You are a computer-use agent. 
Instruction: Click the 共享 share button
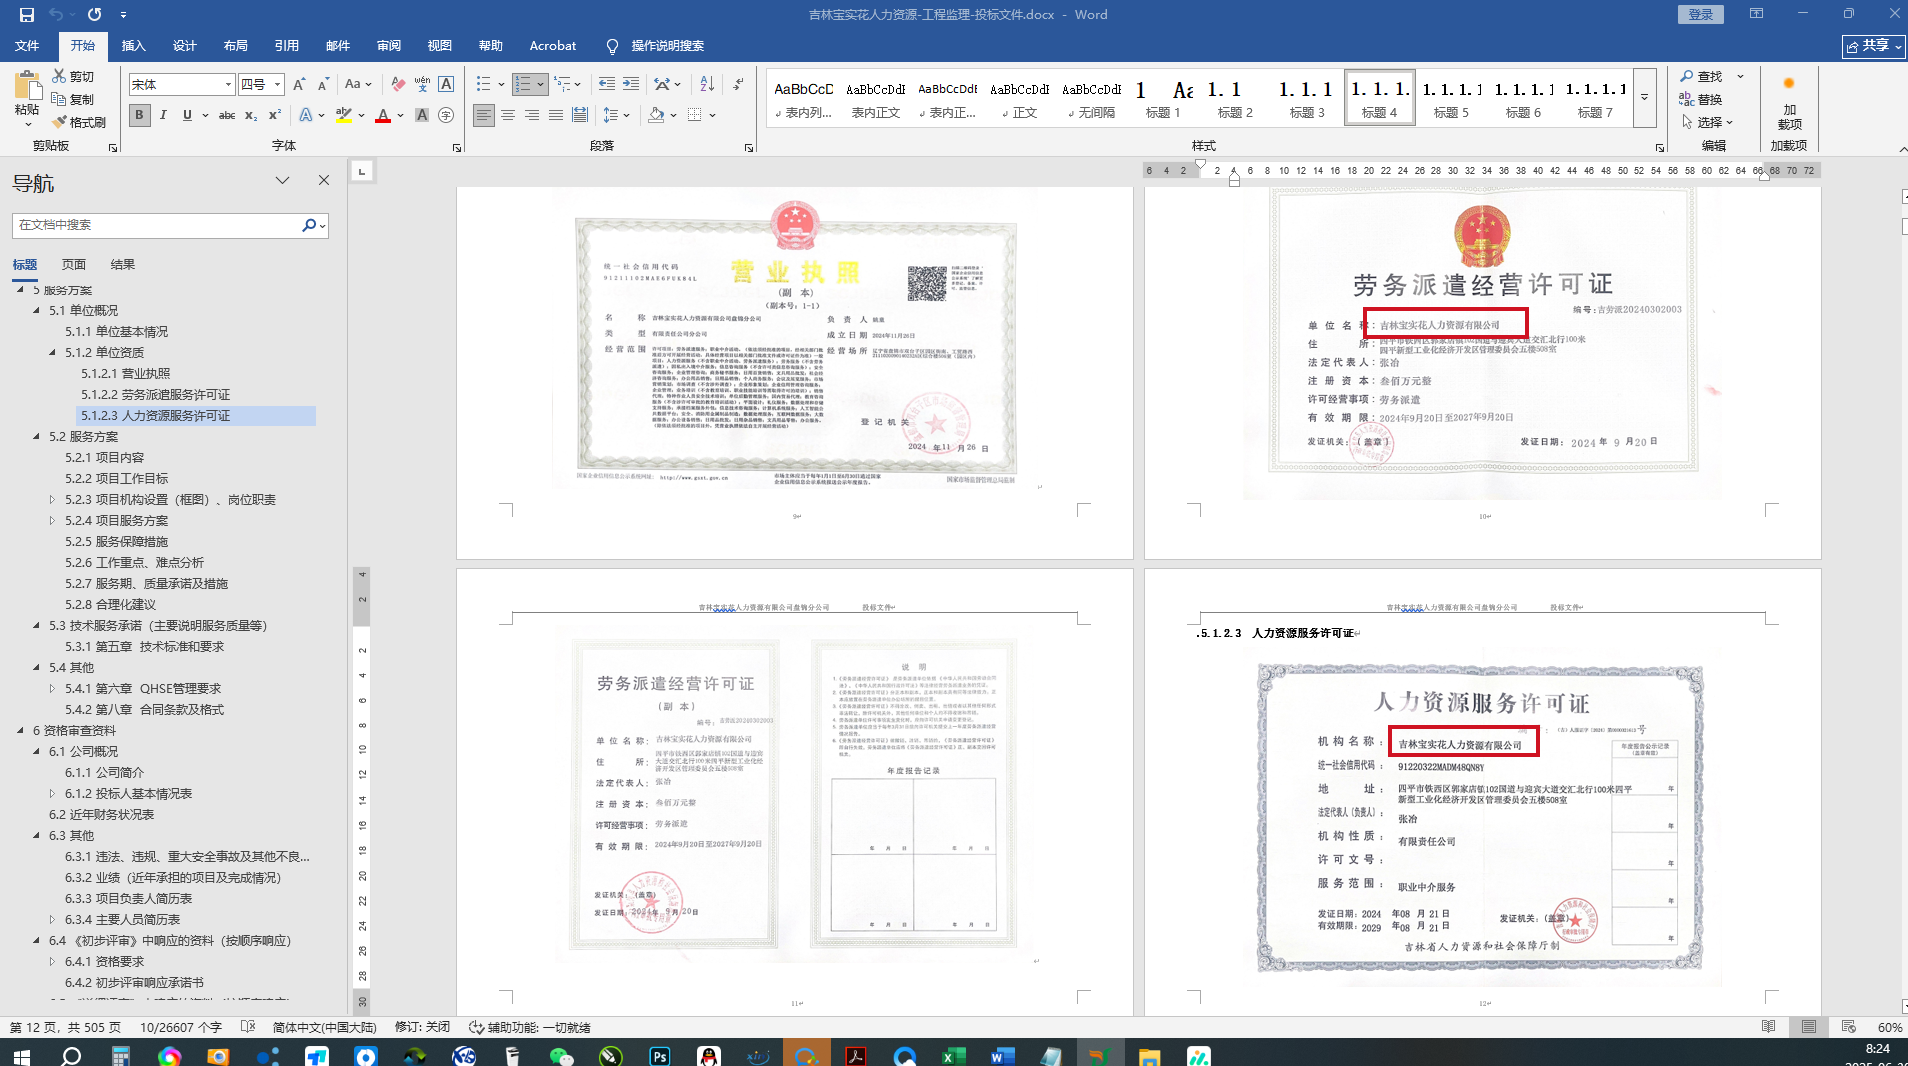1874,46
